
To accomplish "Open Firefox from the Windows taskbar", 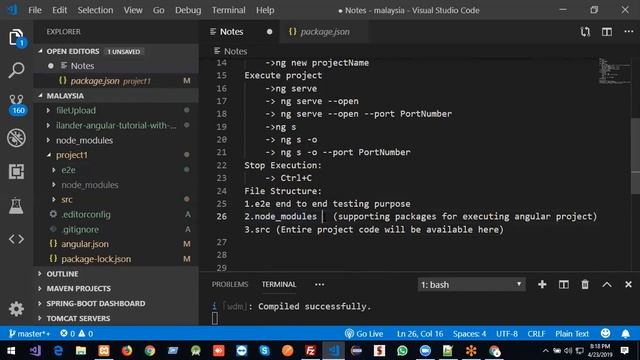I will [x=127, y=351].
